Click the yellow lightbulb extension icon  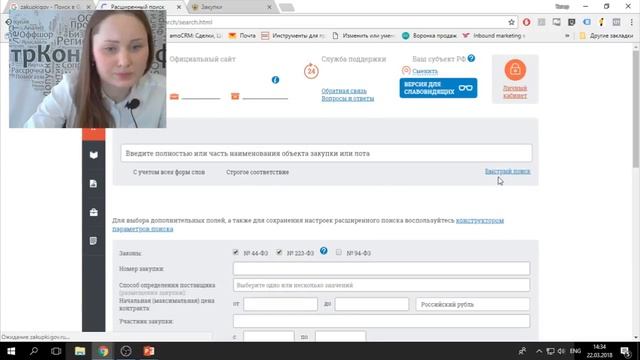[x=602, y=22]
